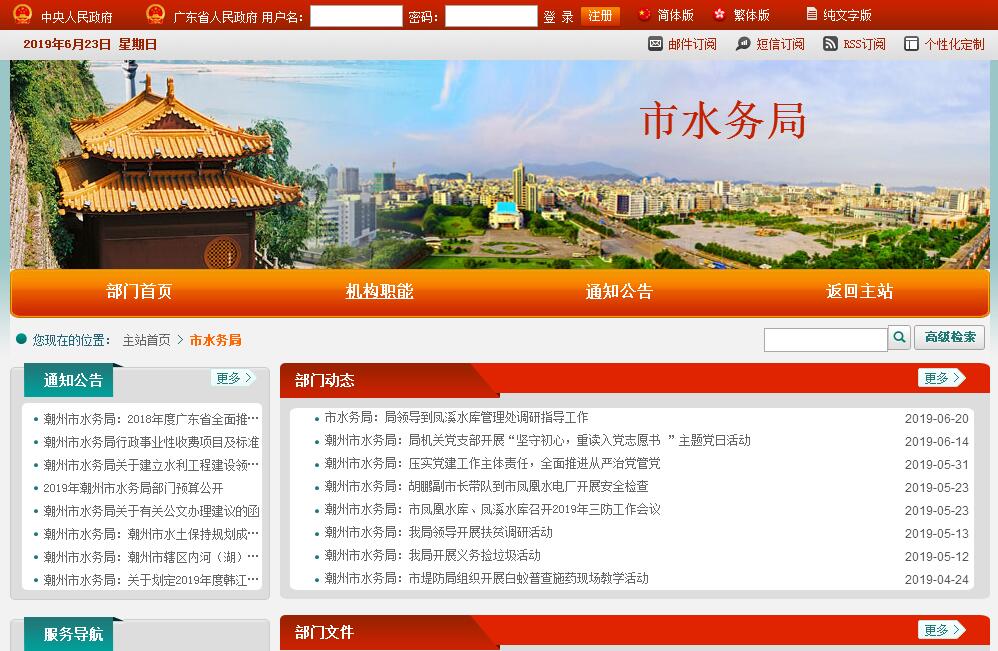The image size is (998, 651).
Task: Expand more items in 部门文件 panel
Action: tap(942, 630)
